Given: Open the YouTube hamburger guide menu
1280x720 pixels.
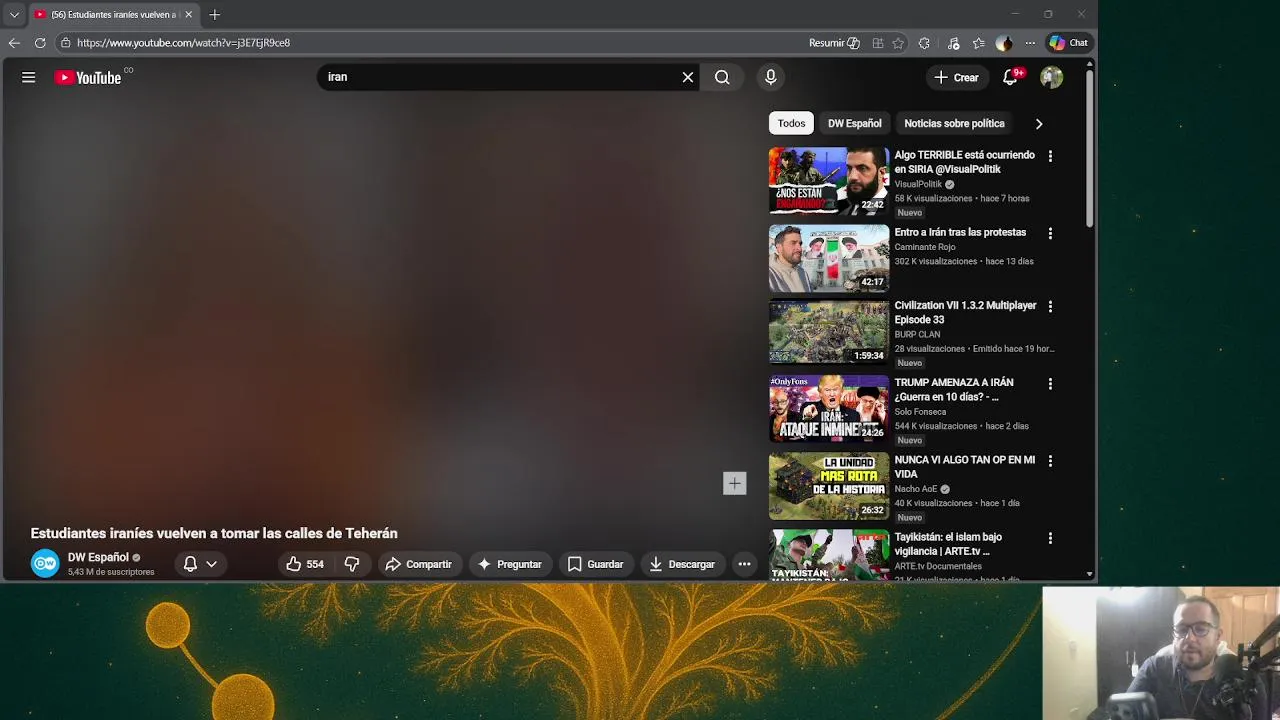Looking at the screenshot, I should click(x=29, y=77).
